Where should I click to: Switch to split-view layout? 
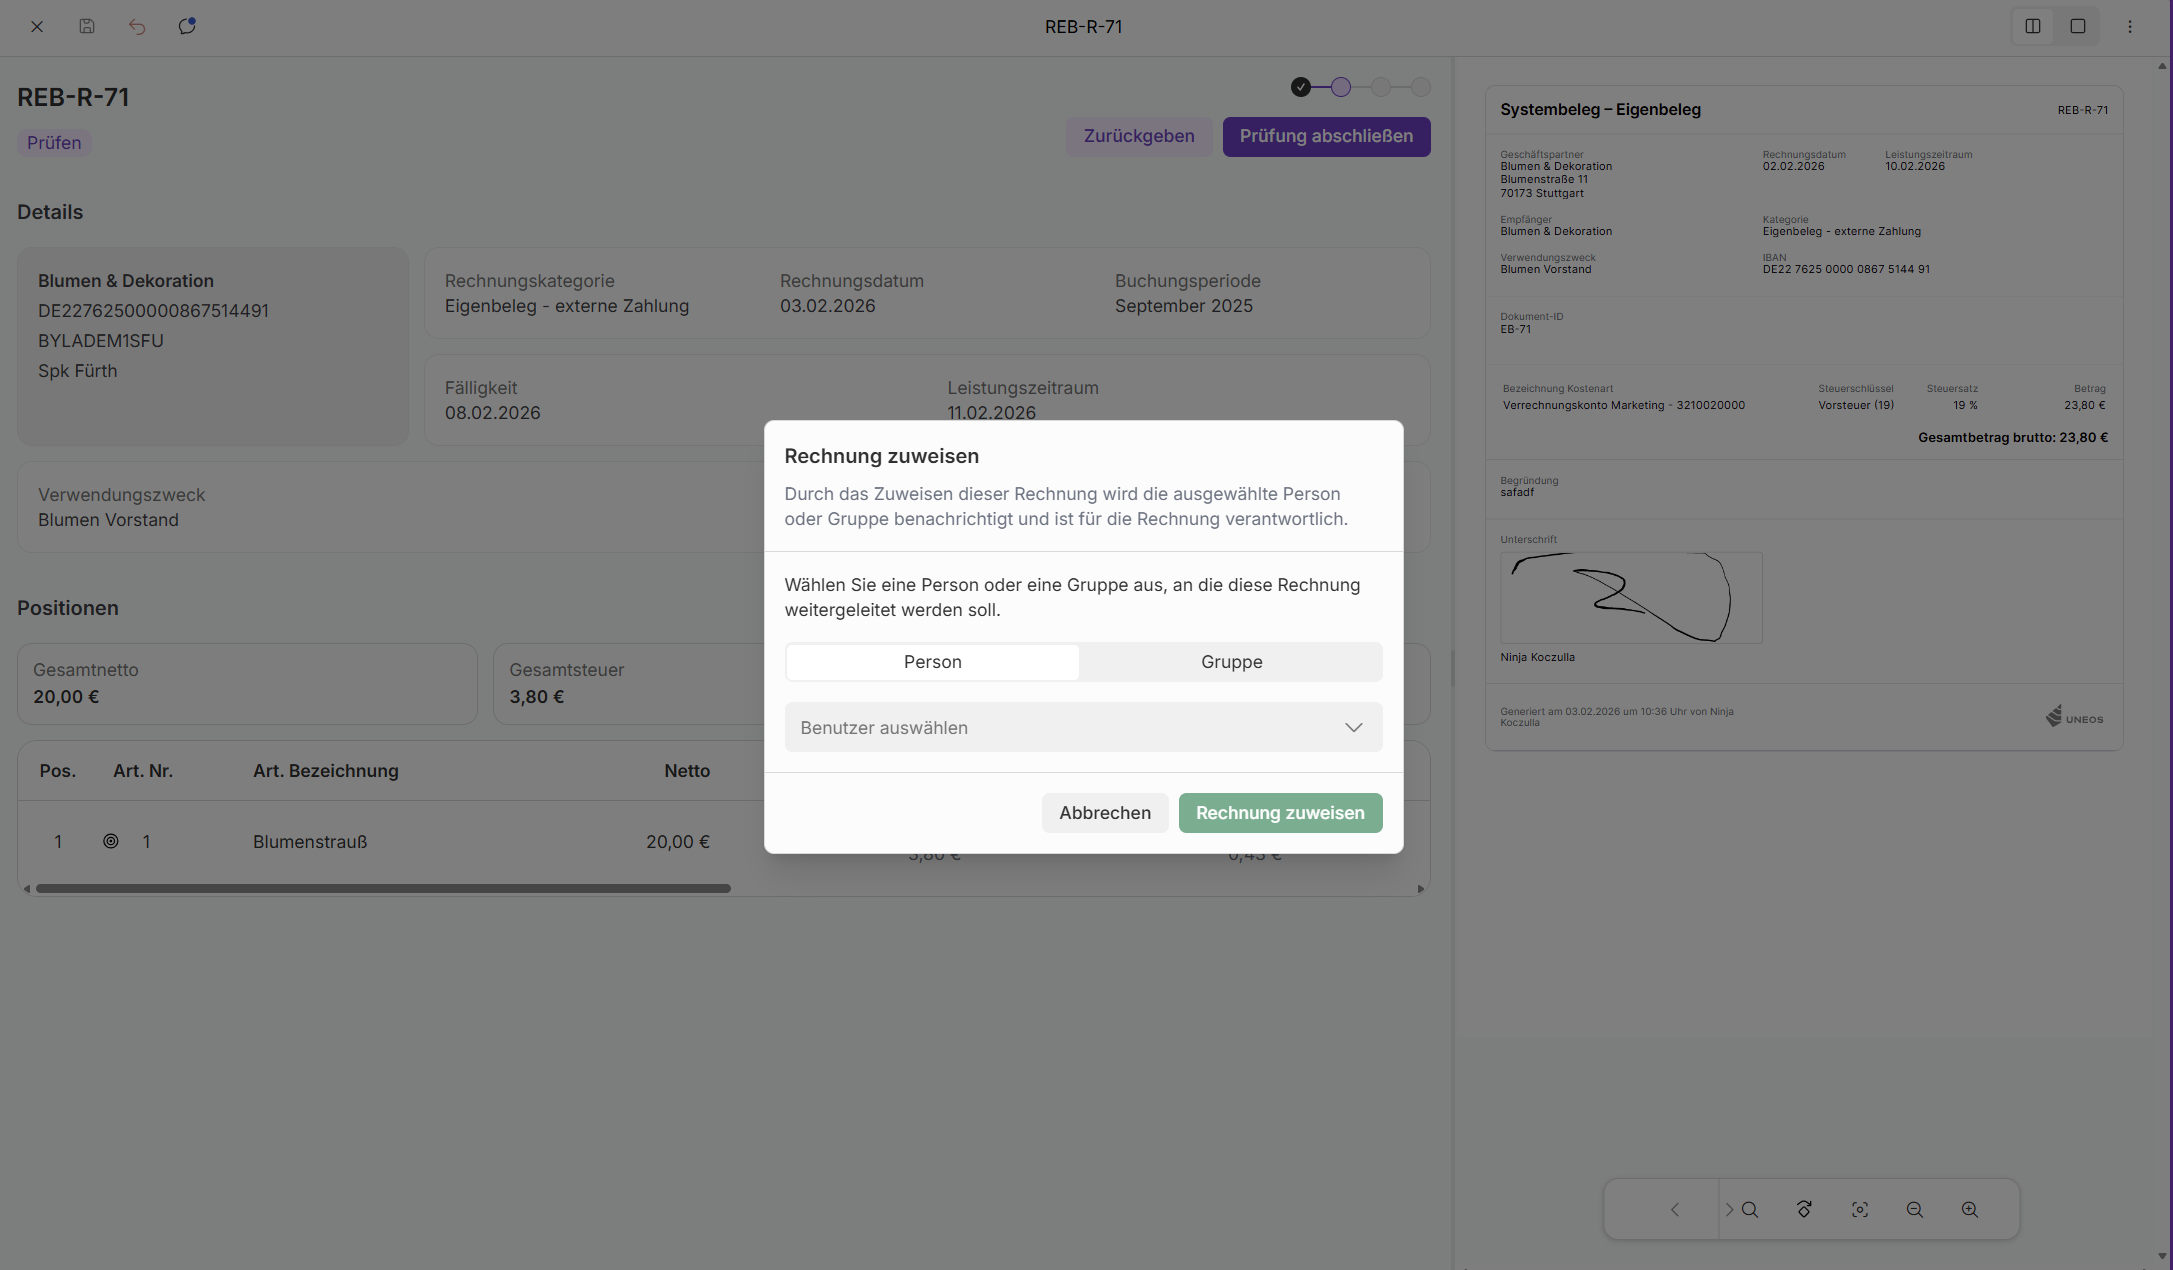[2033, 27]
